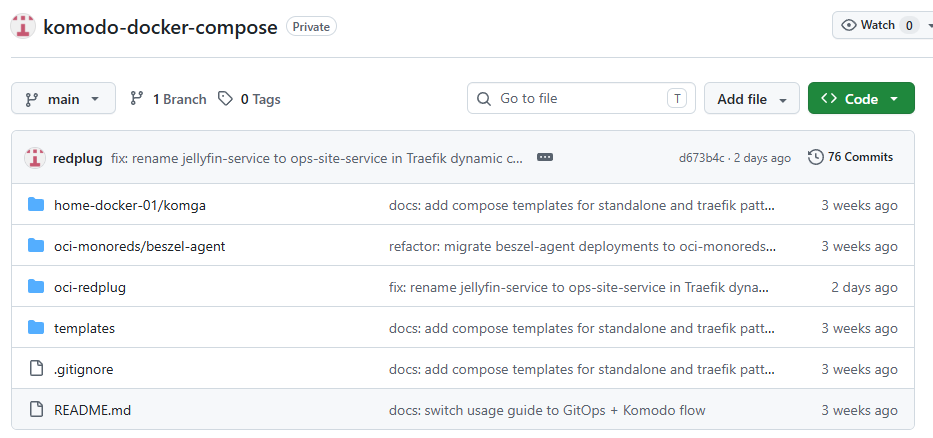Click the redplug avatar in the commit bar

pos(35,158)
